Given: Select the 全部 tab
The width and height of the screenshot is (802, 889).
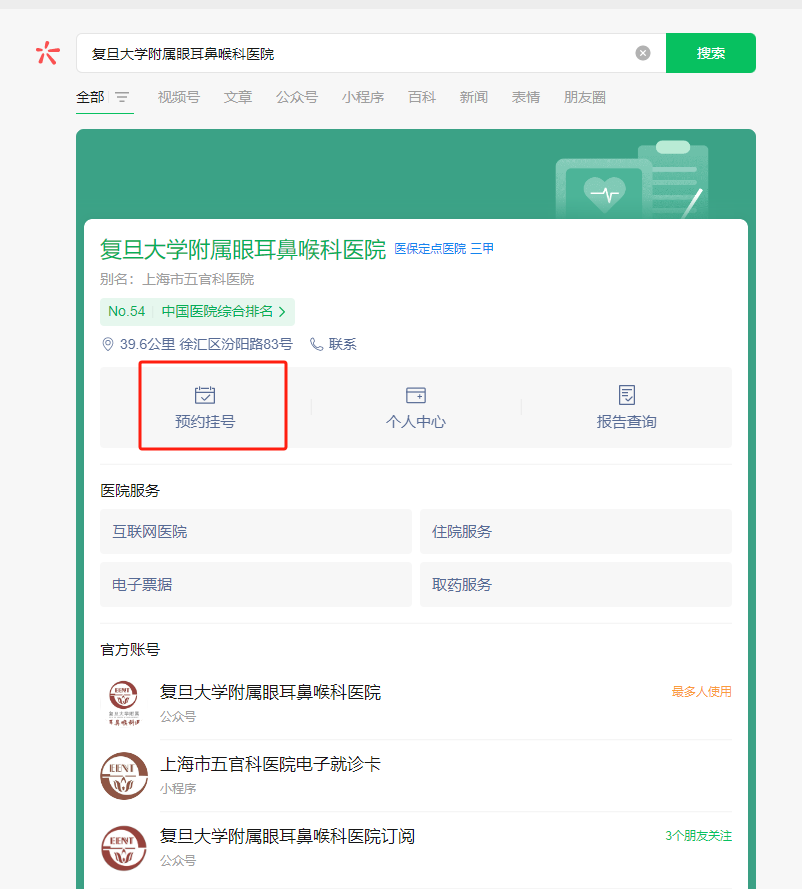Looking at the screenshot, I should [90, 98].
